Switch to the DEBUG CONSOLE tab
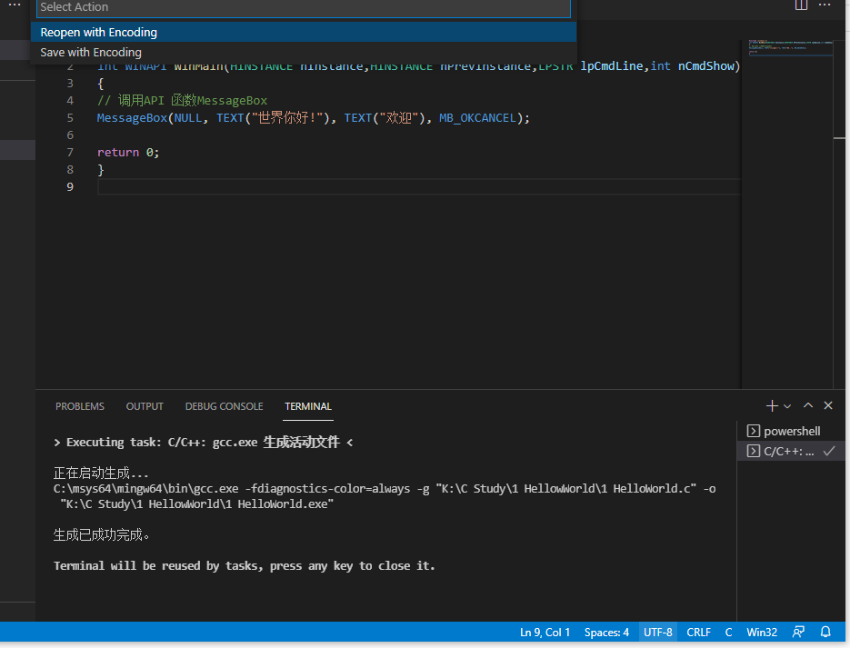The width and height of the screenshot is (850, 648). point(223,406)
